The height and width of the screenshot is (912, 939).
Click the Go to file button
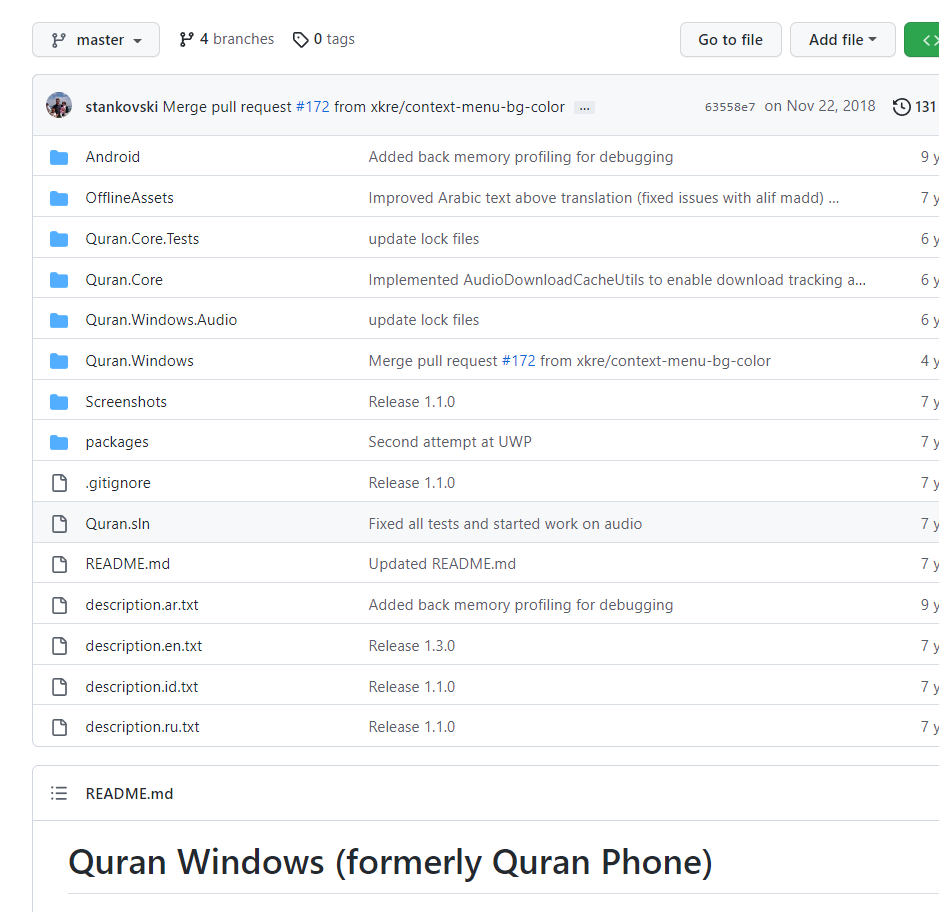730,40
